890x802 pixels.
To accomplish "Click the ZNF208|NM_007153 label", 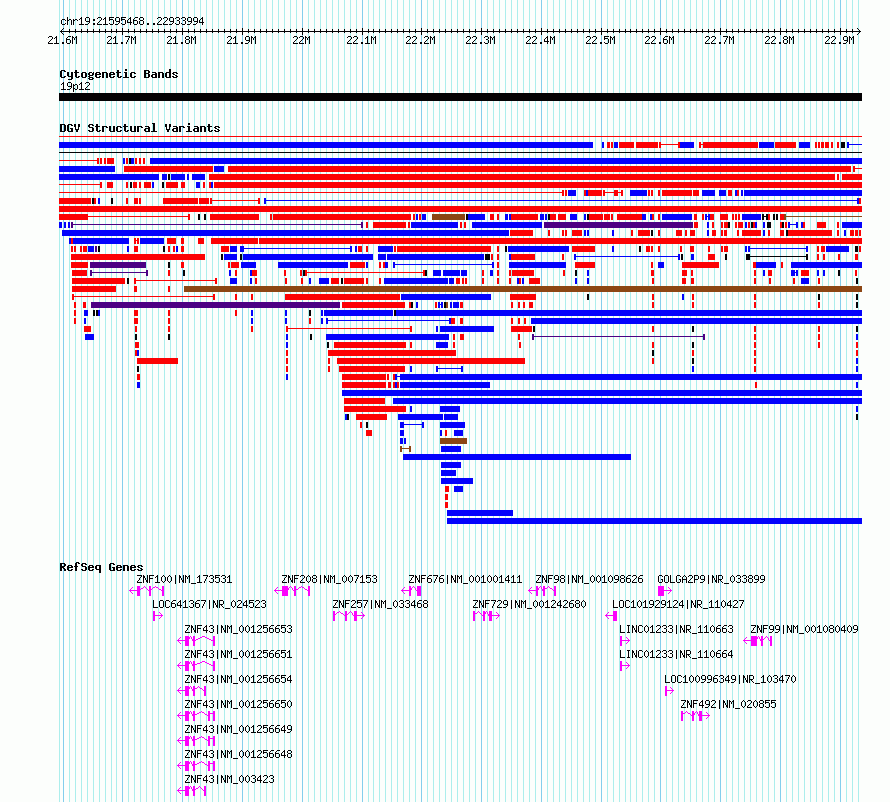I will (x=329, y=579).
